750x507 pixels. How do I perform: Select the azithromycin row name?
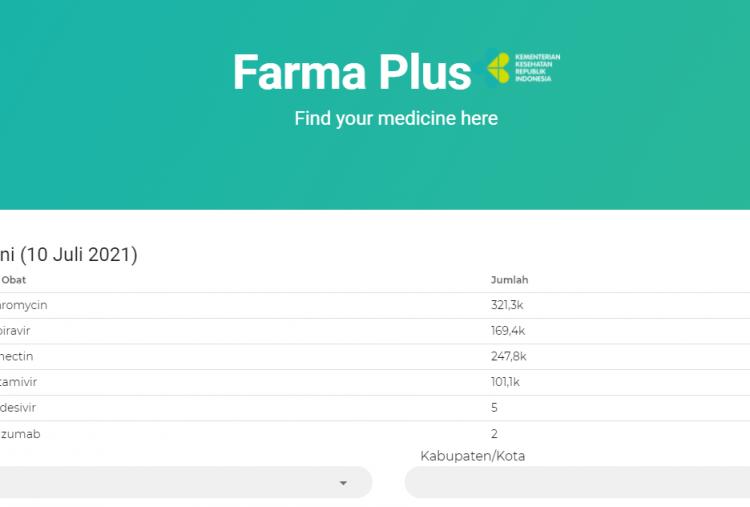tap(24, 305)
